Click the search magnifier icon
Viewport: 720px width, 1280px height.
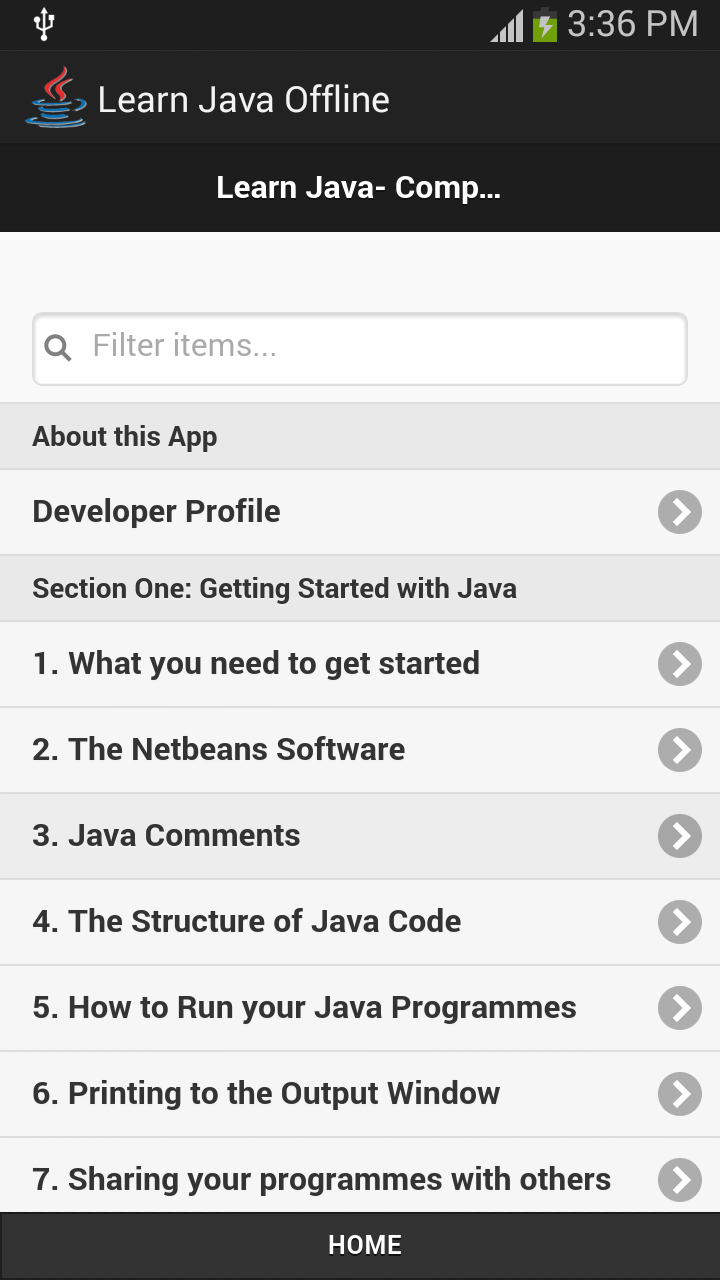(x=59, y=348)
